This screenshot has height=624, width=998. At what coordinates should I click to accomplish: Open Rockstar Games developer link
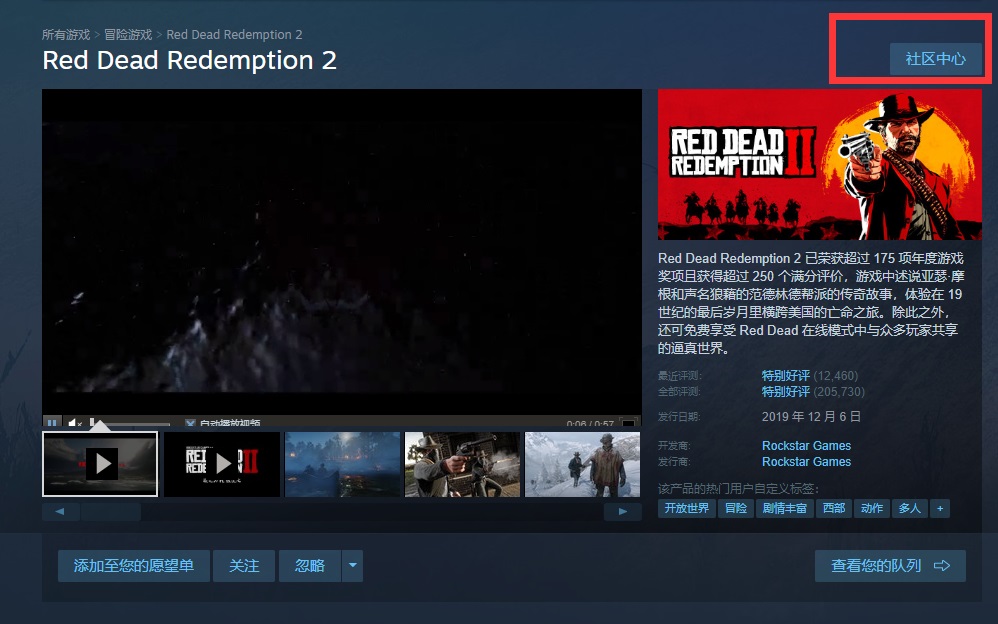pos(806,446)
